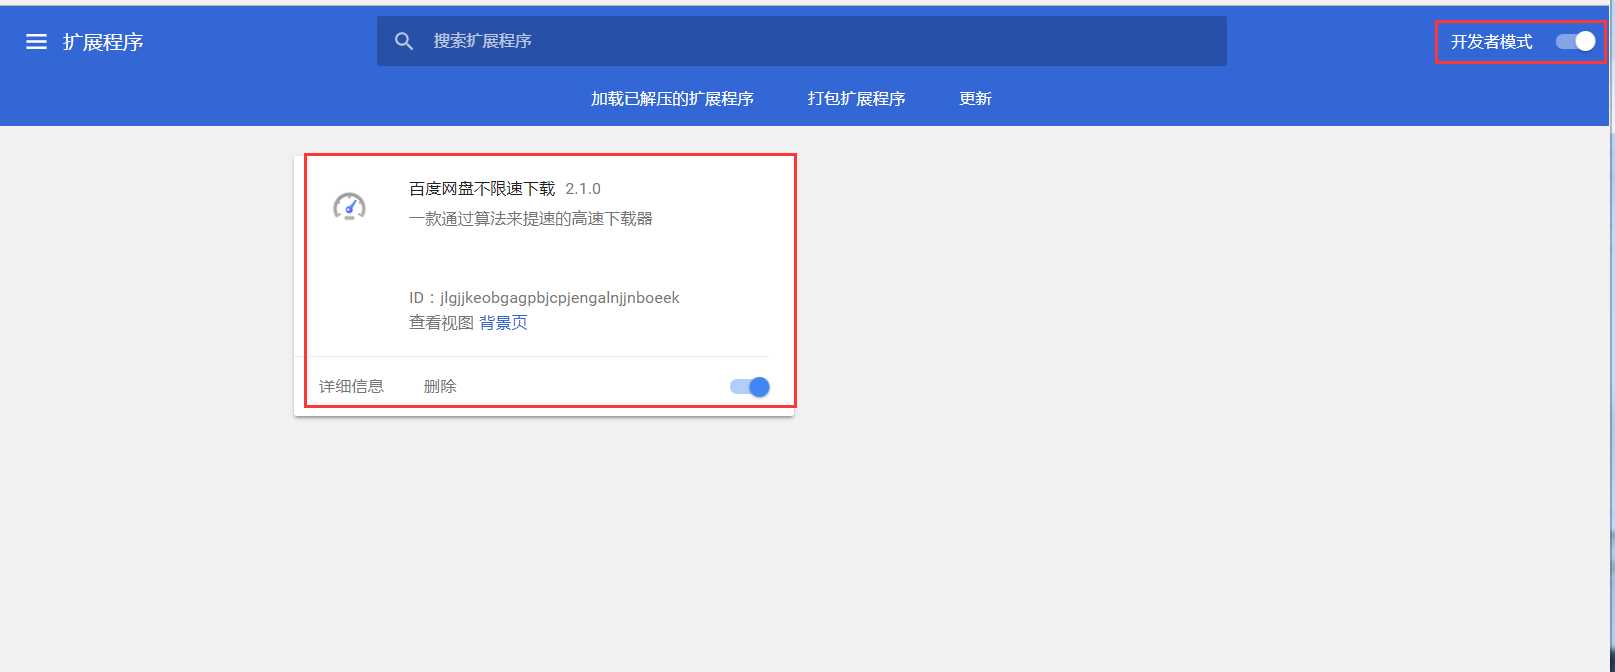Click the extension name 百度网盘不限速下载
Image resolution: width=1615 pixels, height=672 pixels.
point(482,188)
